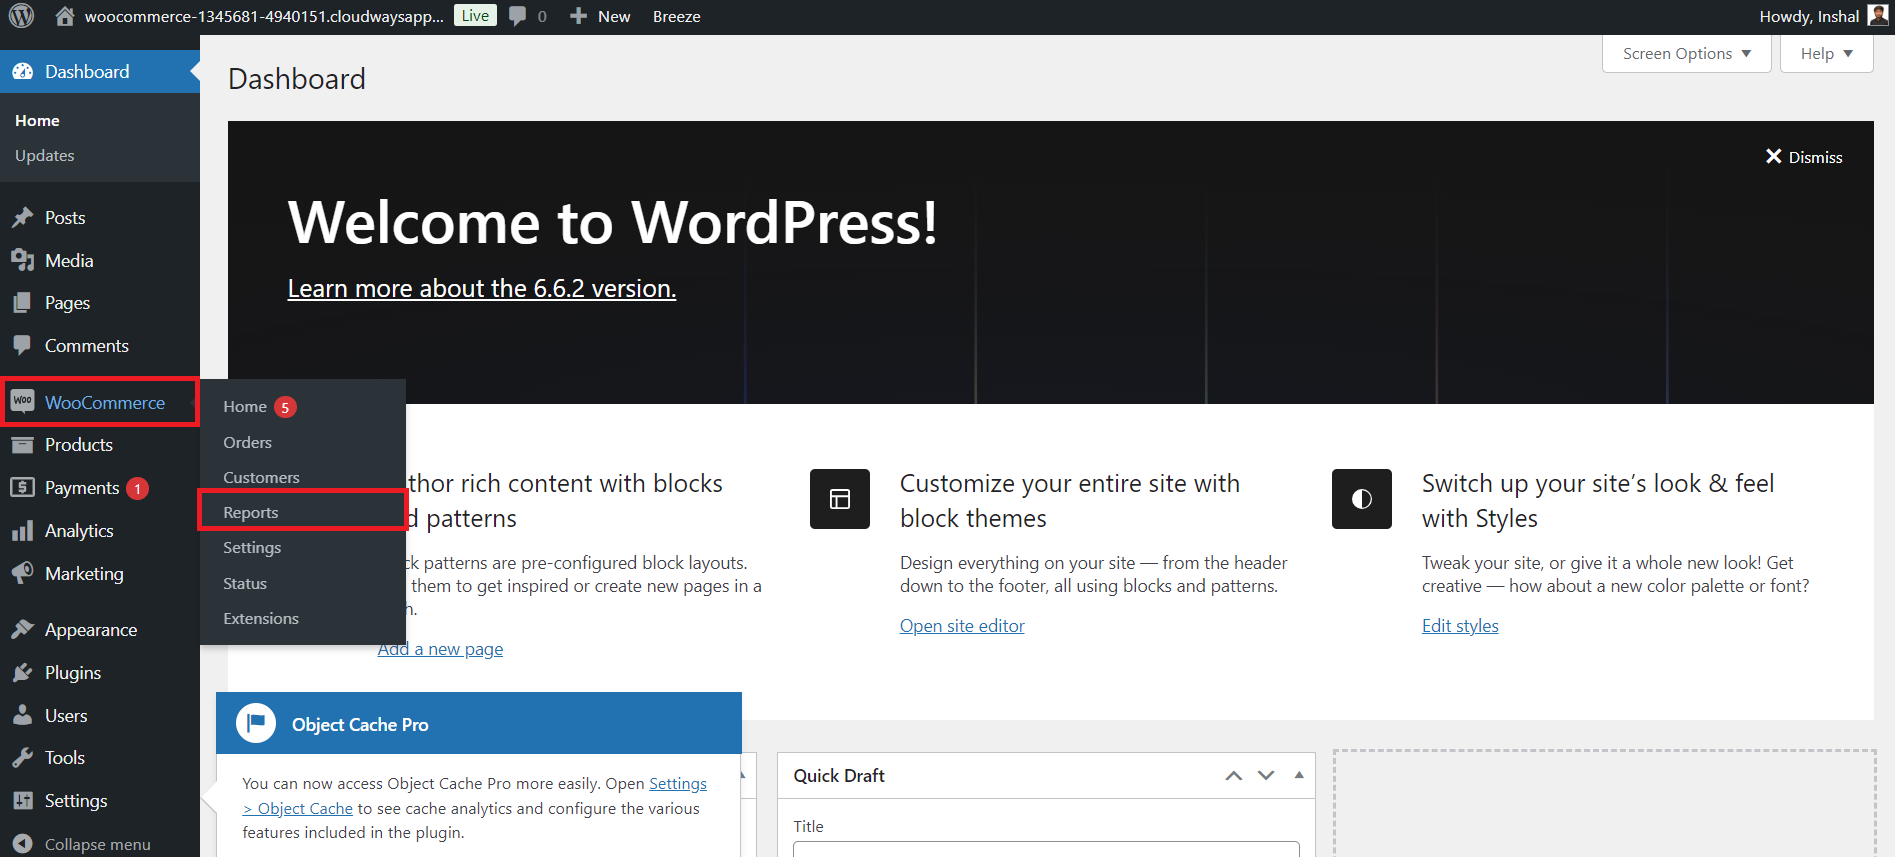Viewport: 1895px width, 857px height.
Task: Expand the Screen Options dropdown
Action: (1686, 54)
